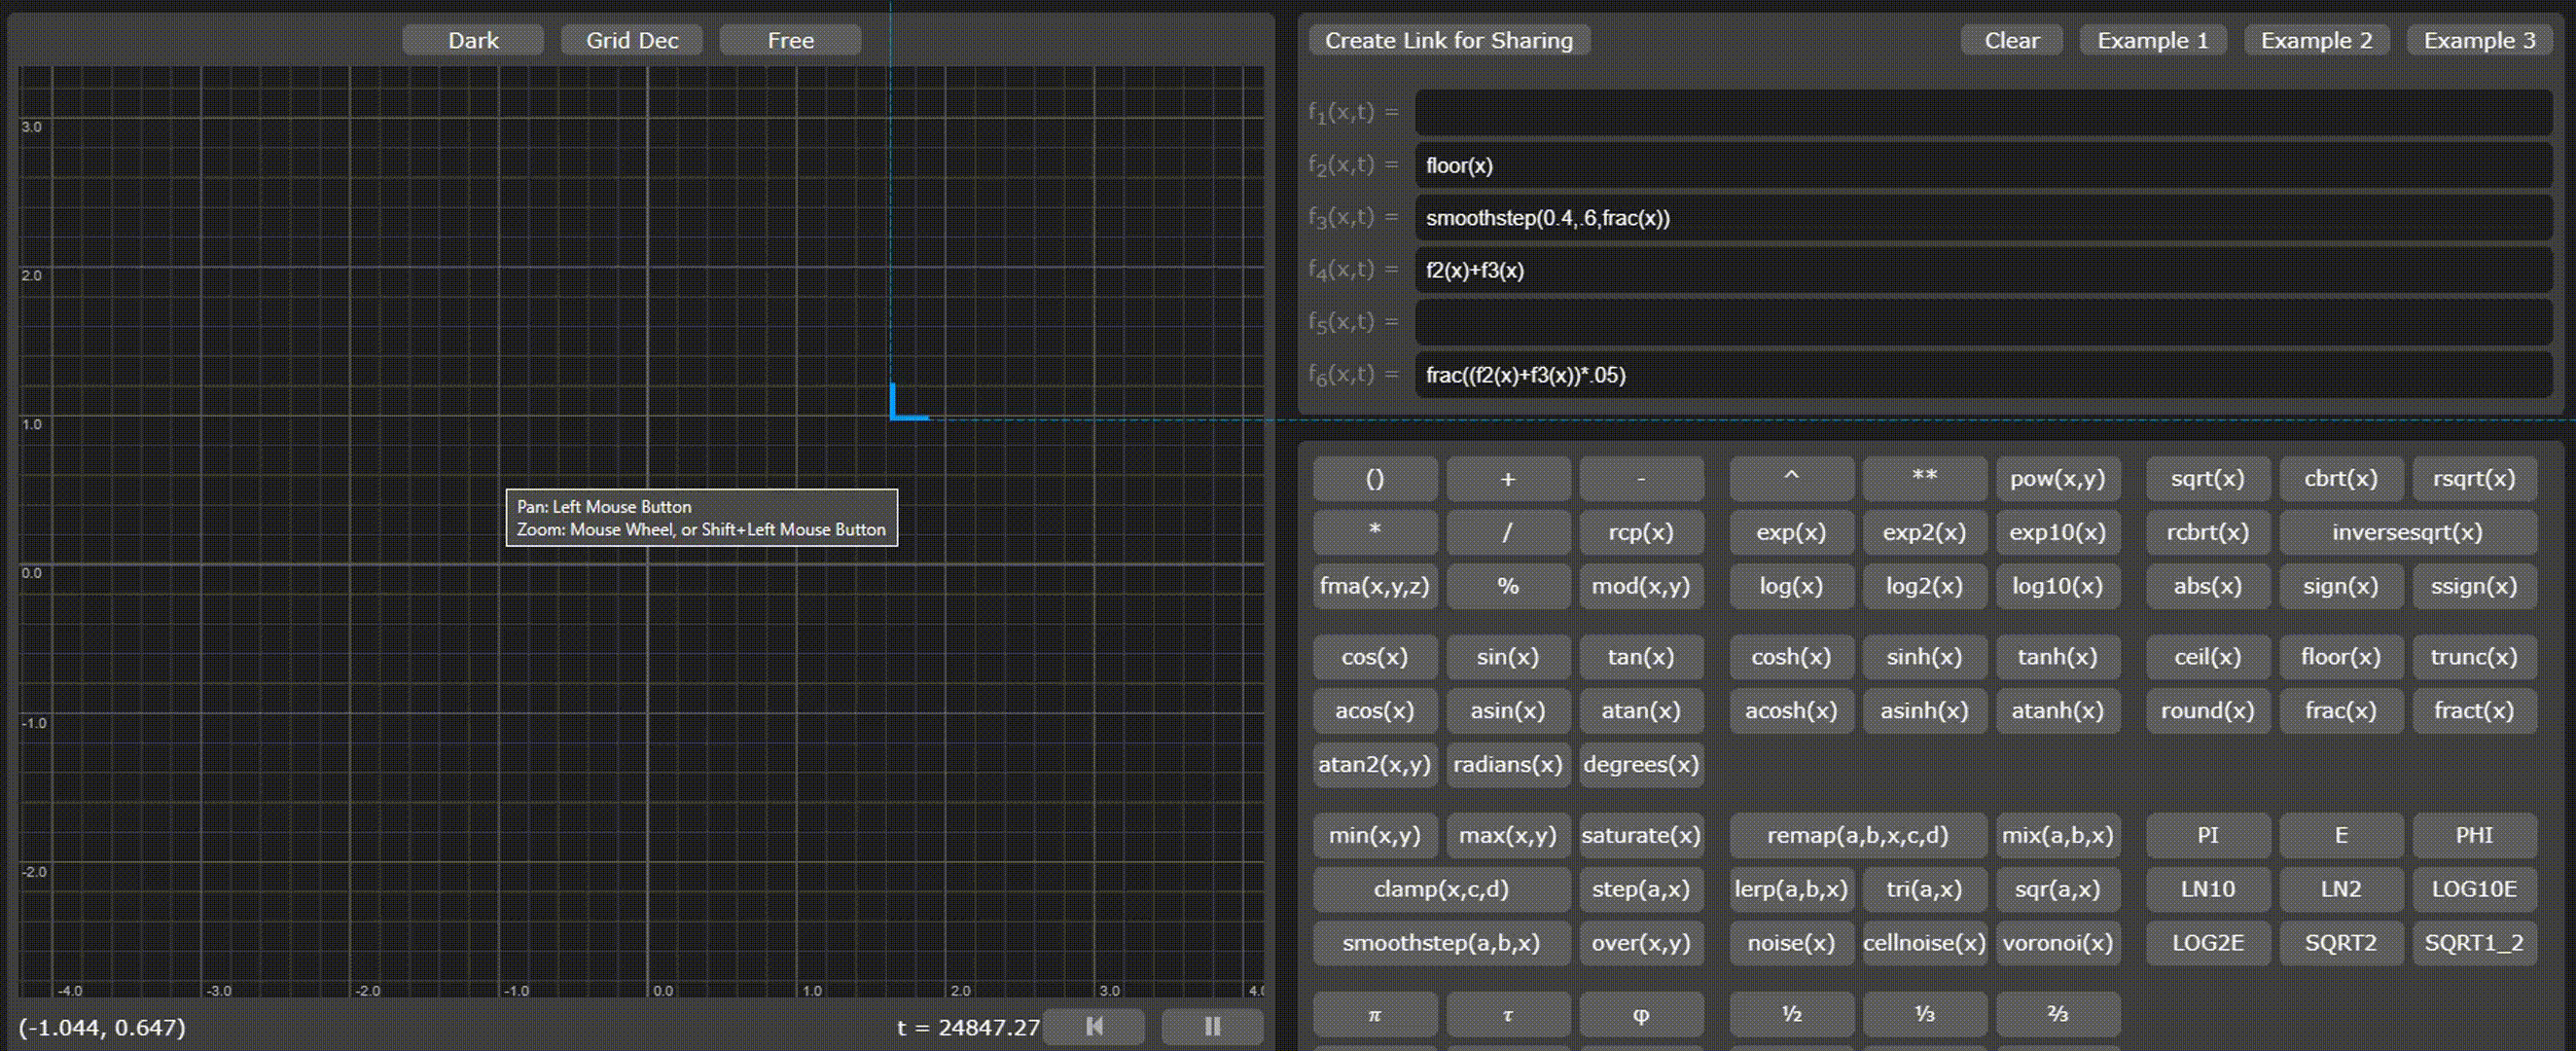This screenshot has height=1051, width=2576.
Task: Insert the ½ fraction constant
Action: [x=1790, y=1015]
